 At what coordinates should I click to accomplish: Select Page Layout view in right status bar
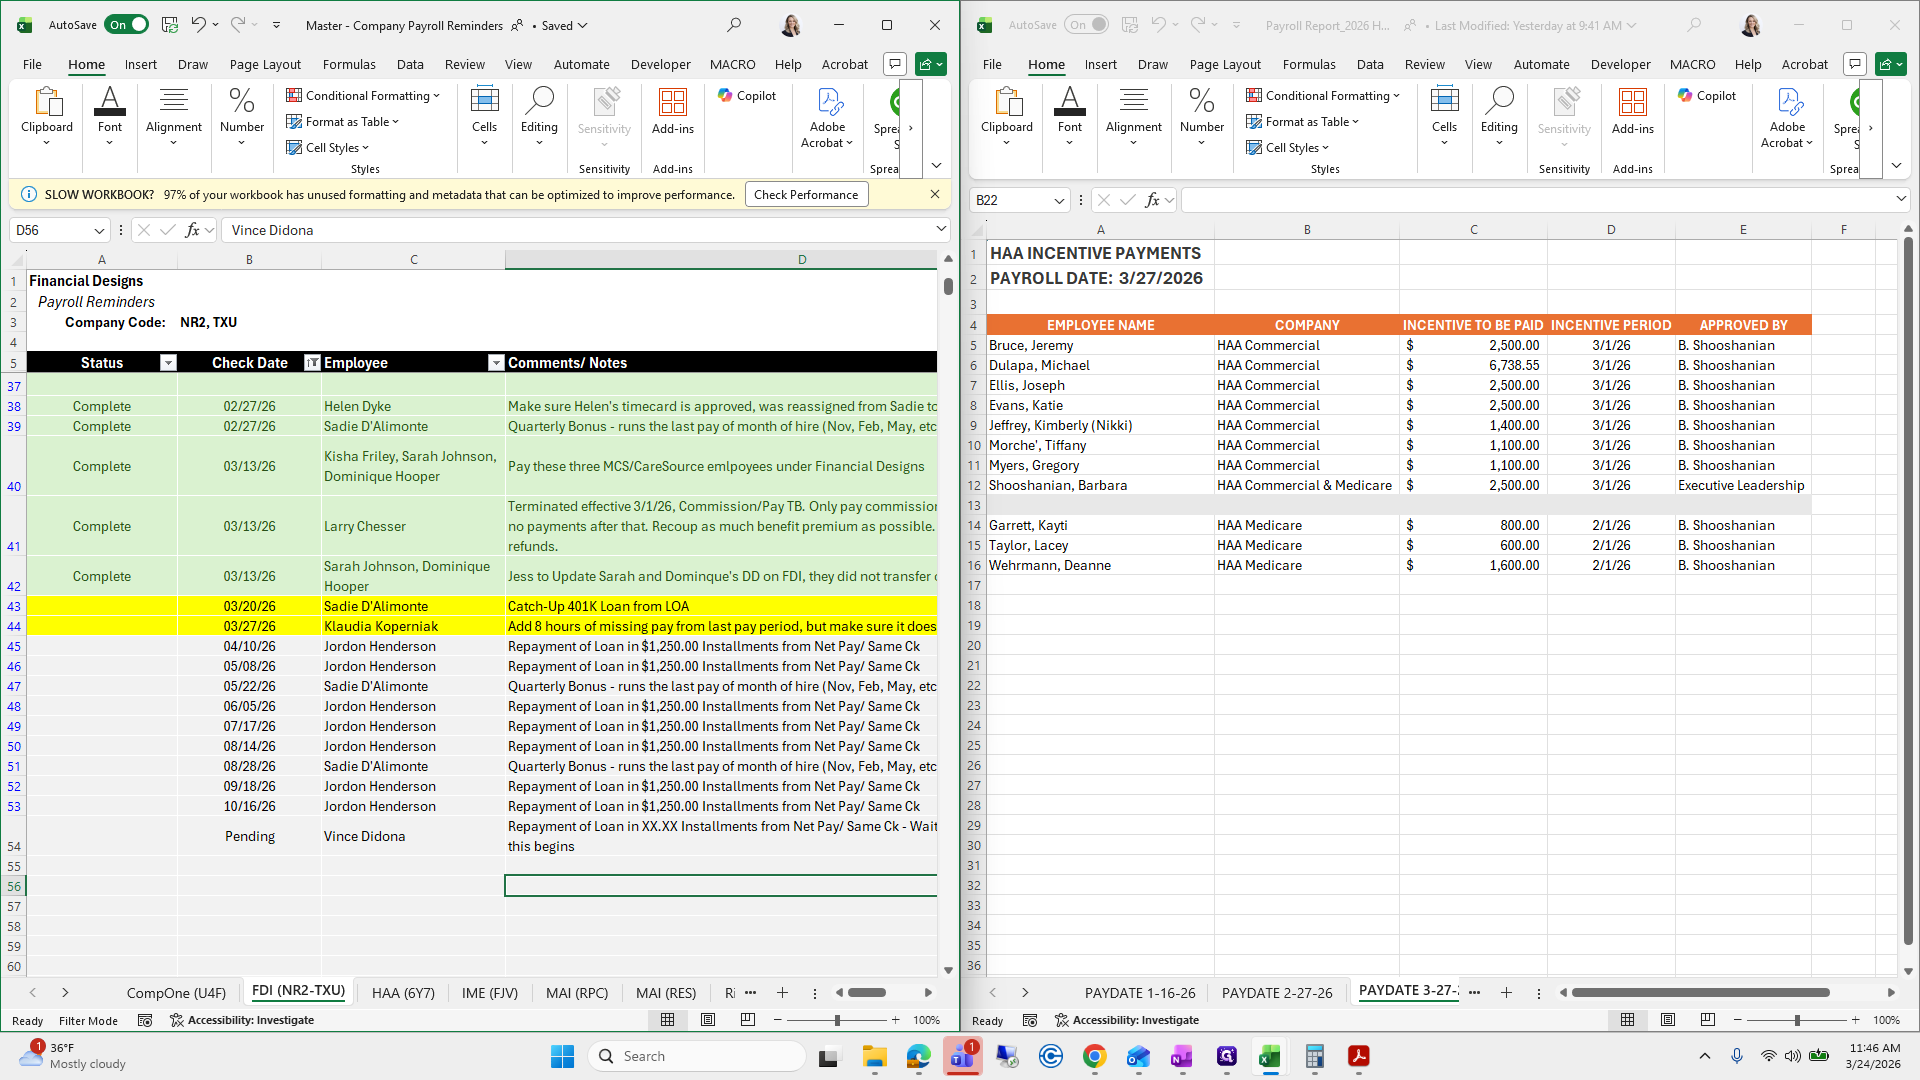(1667, 1020)
